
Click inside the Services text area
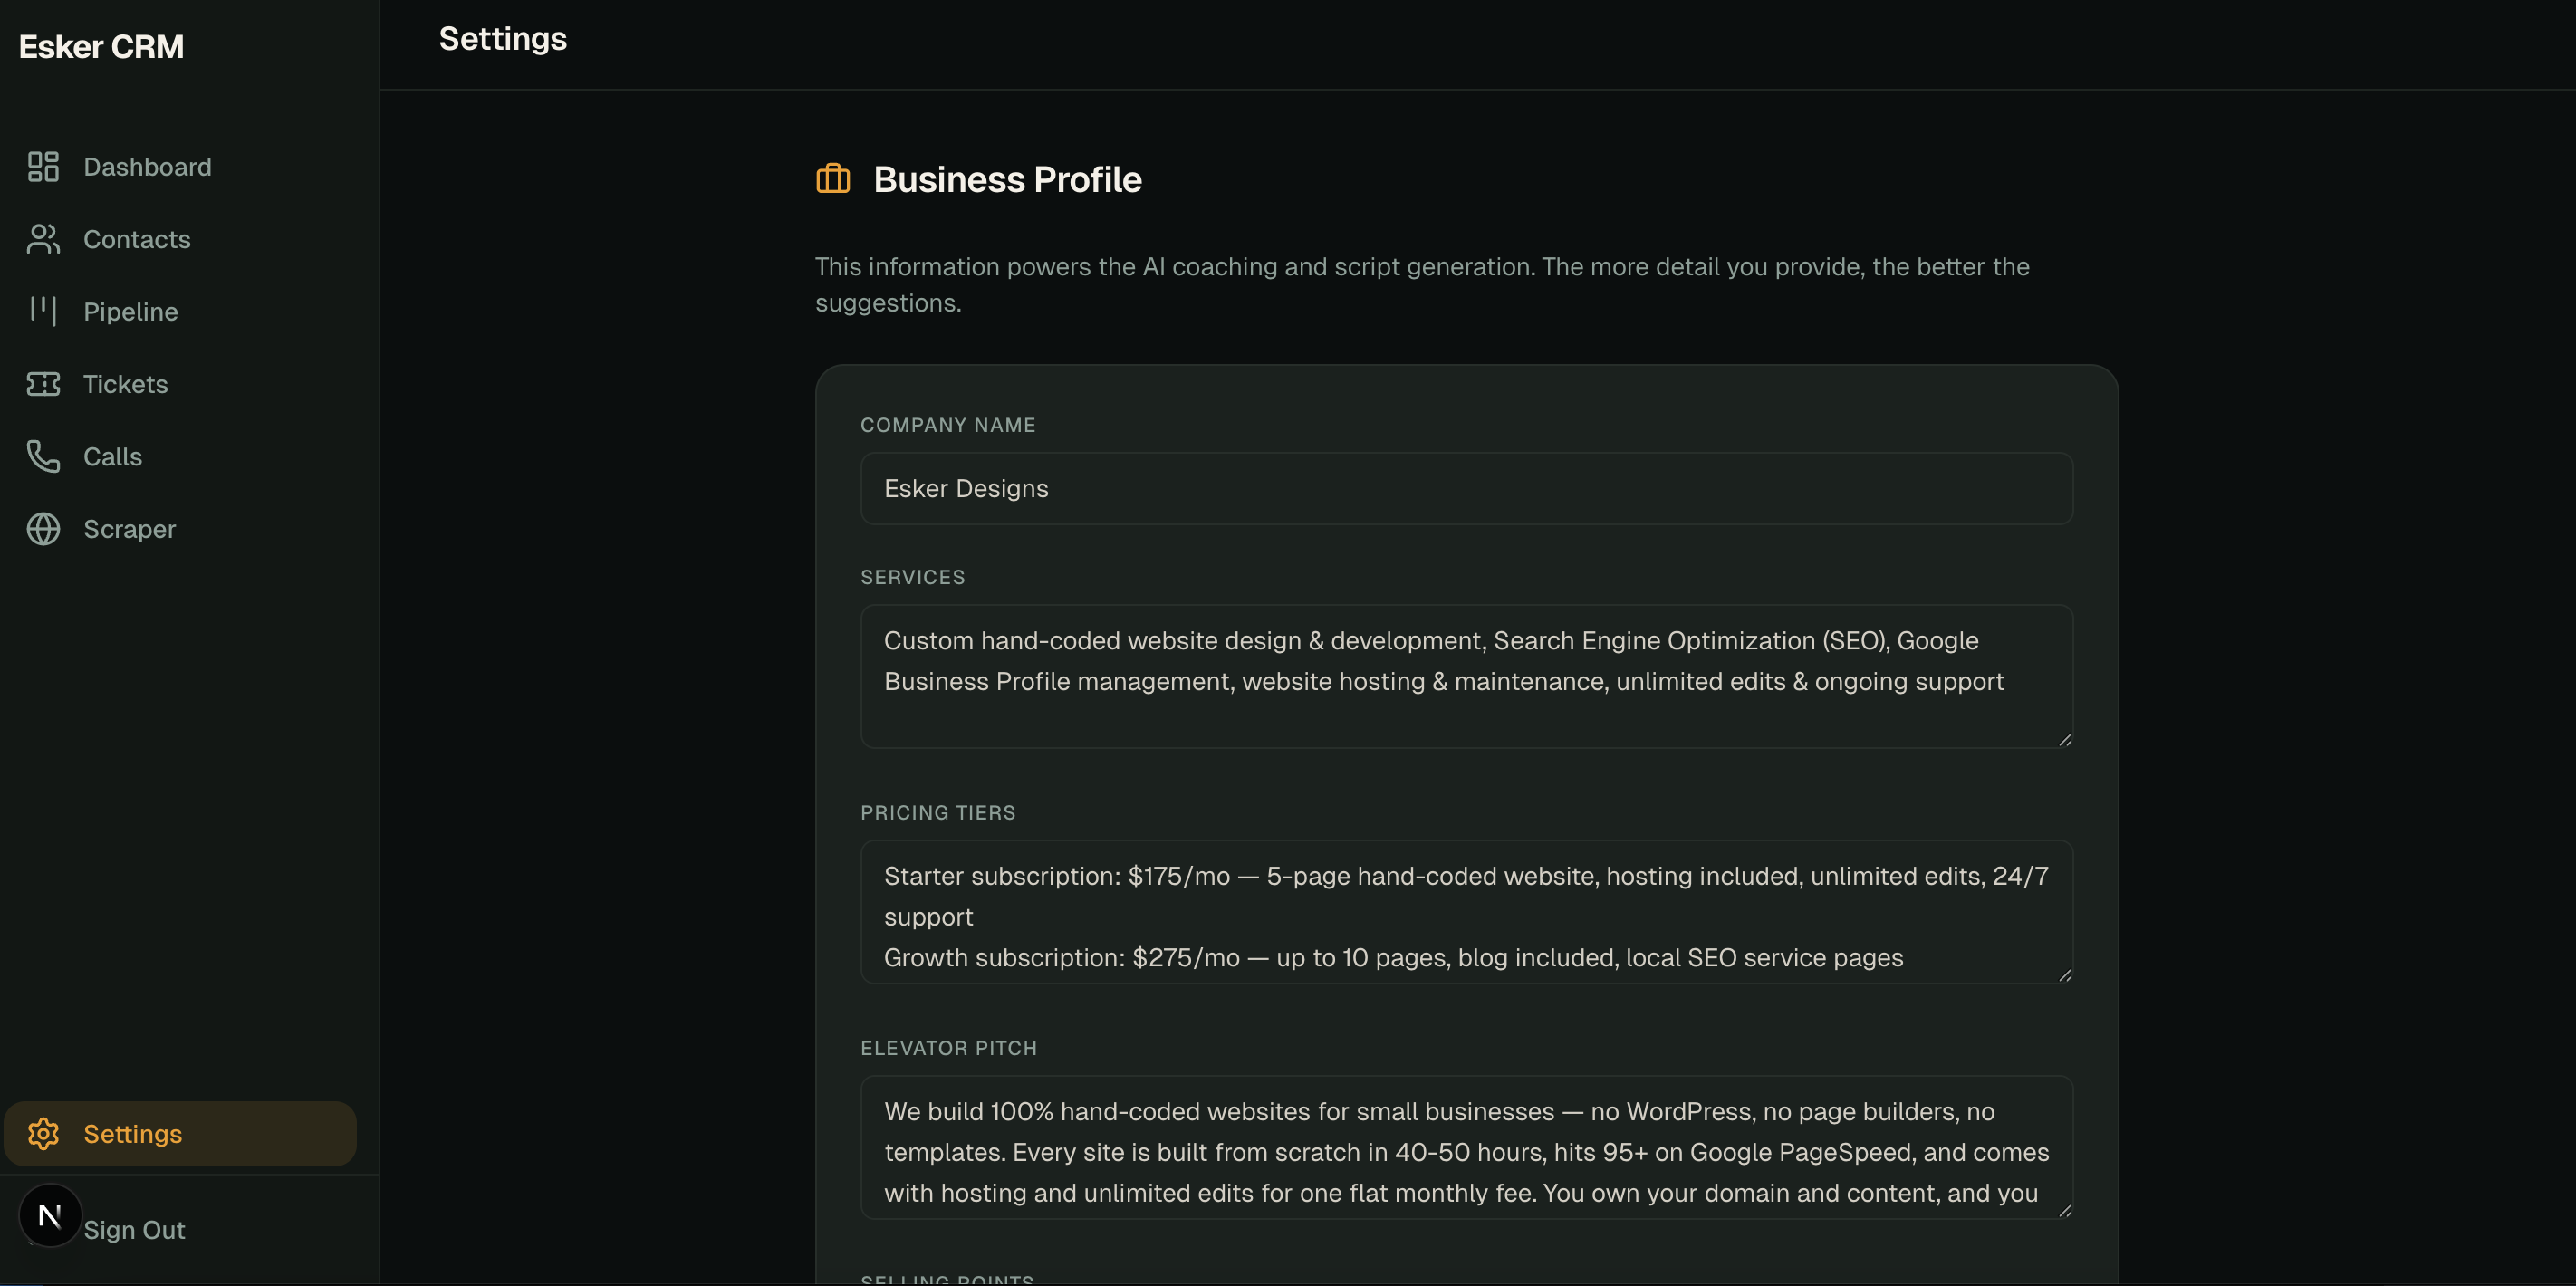pos(1466,676)
